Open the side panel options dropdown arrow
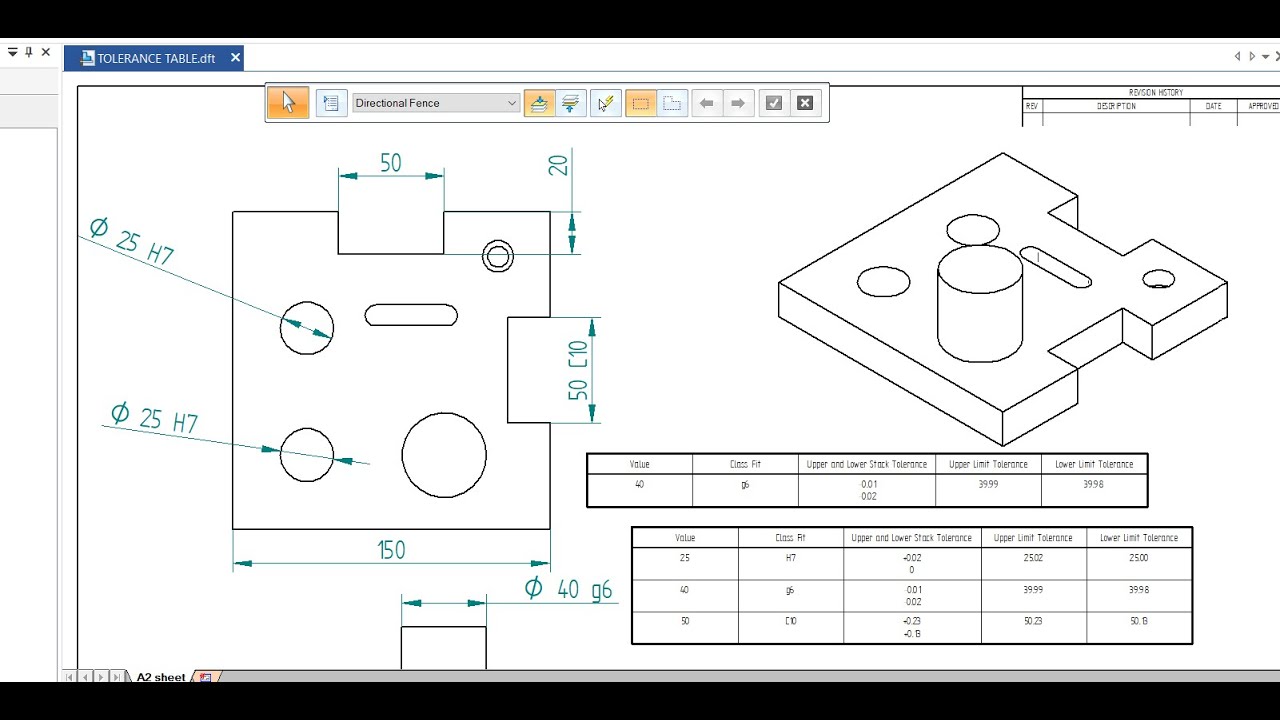This screenshot has height=720, width=1280. click(13, 52)
